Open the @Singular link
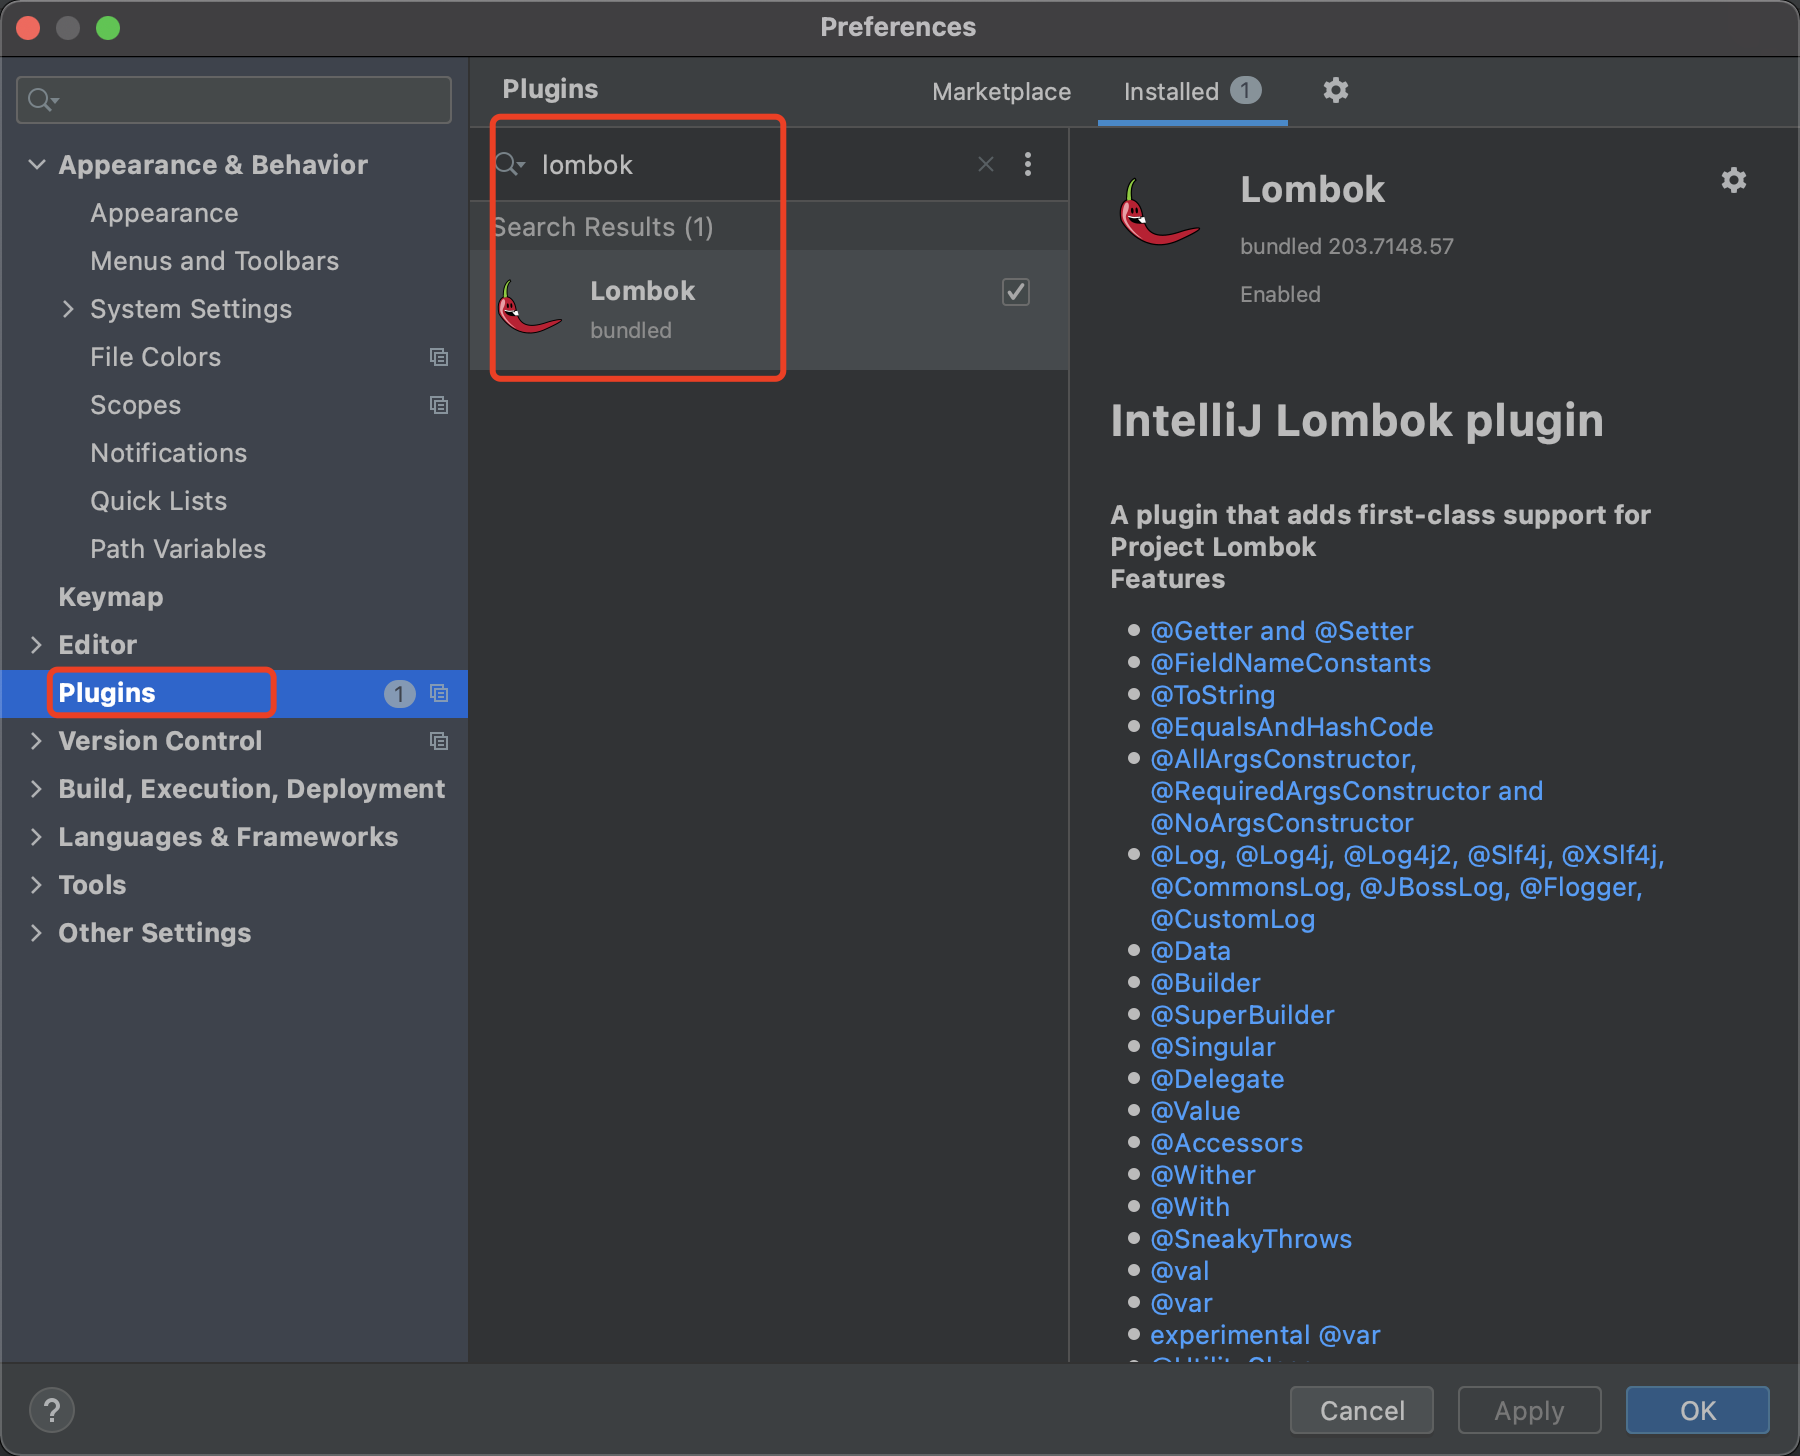Viewport: 1800px width, 1456px height. click(x=1212, y=1047)
